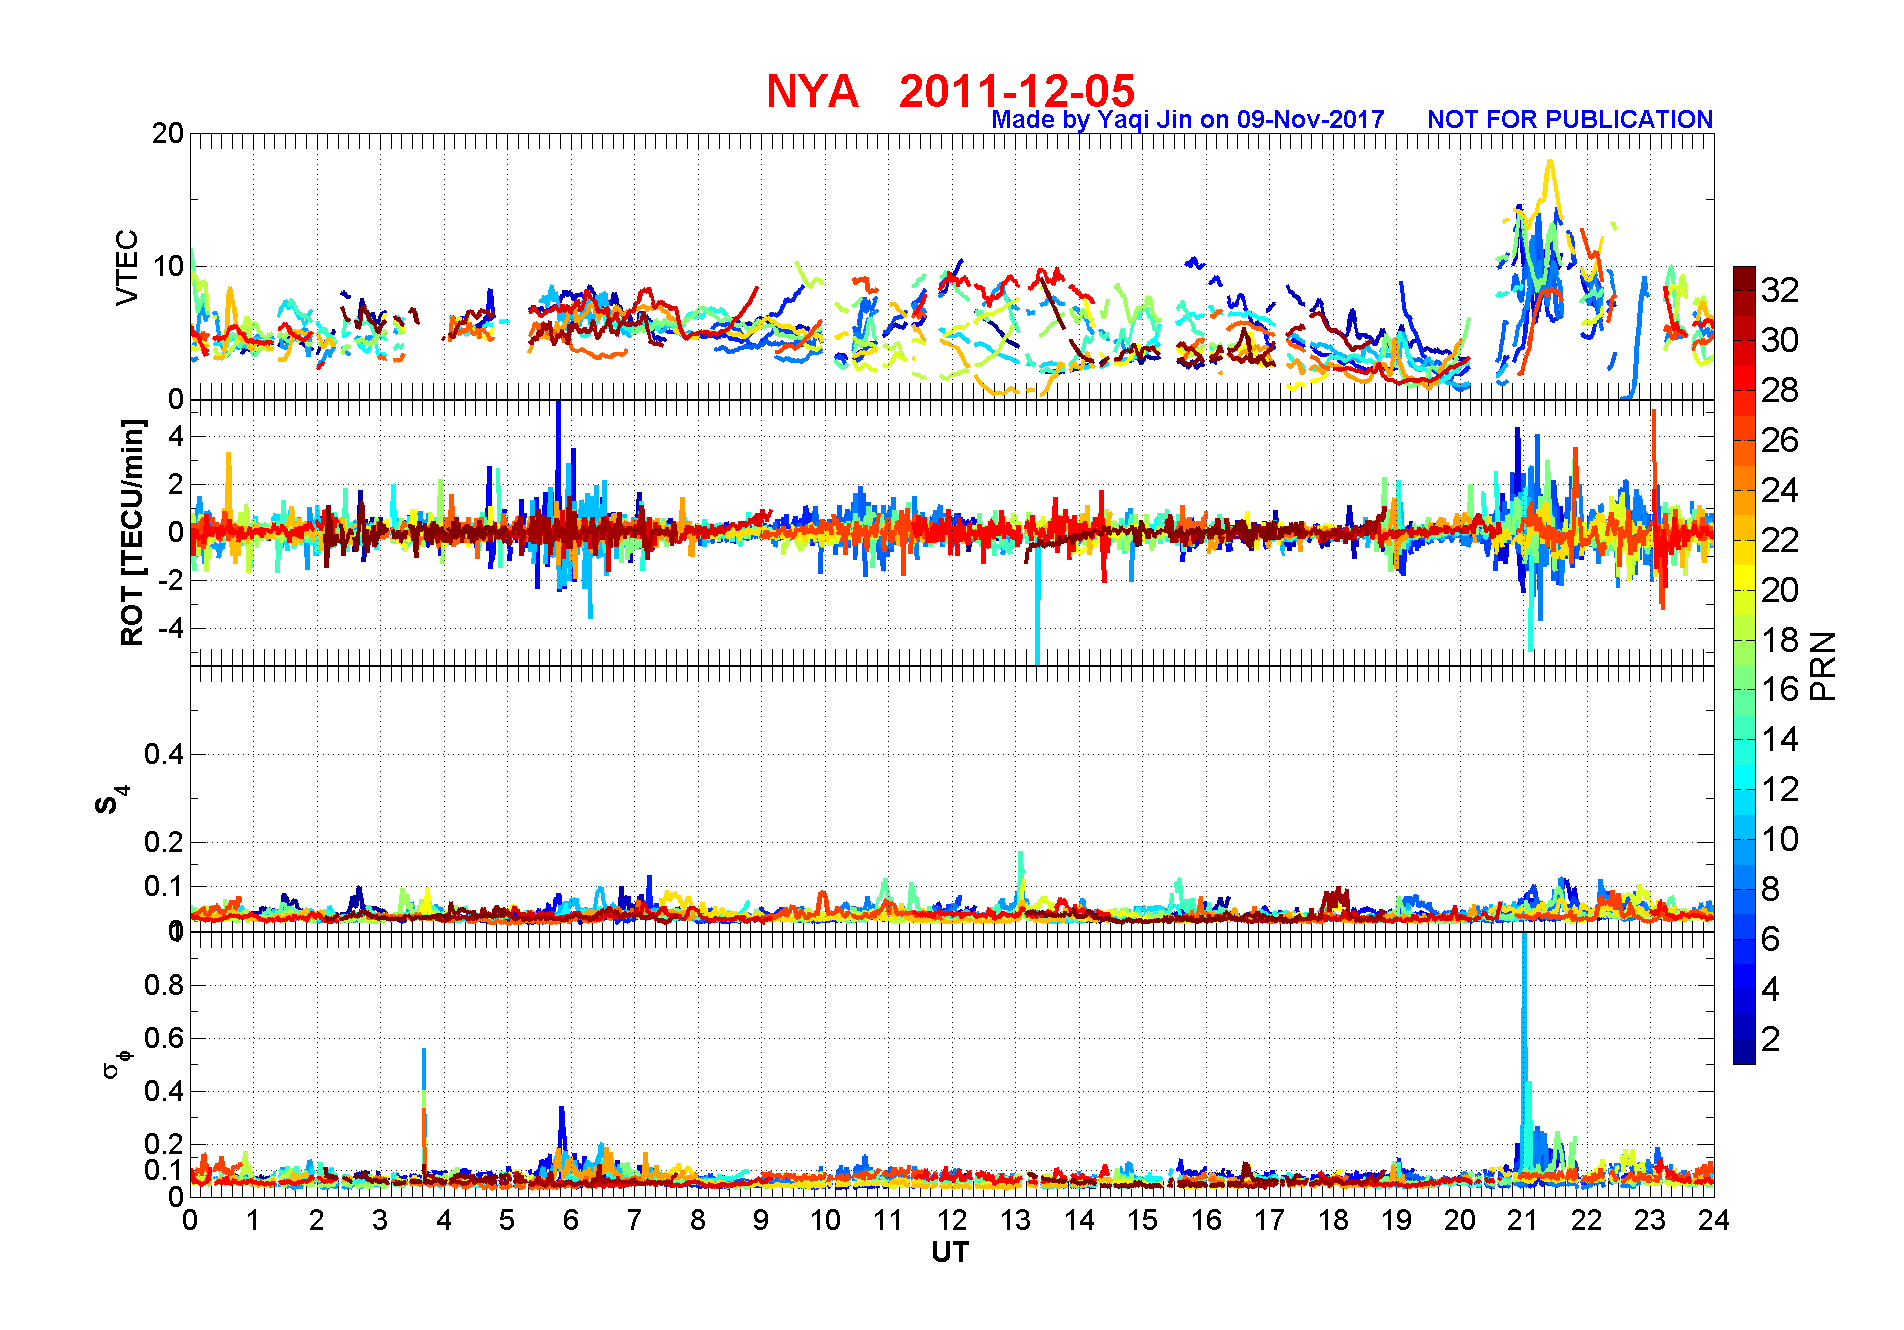1904x1330 pixels.
Task: Click the colorbar at PRN 32 dark red
Action: coord(1744,290)
